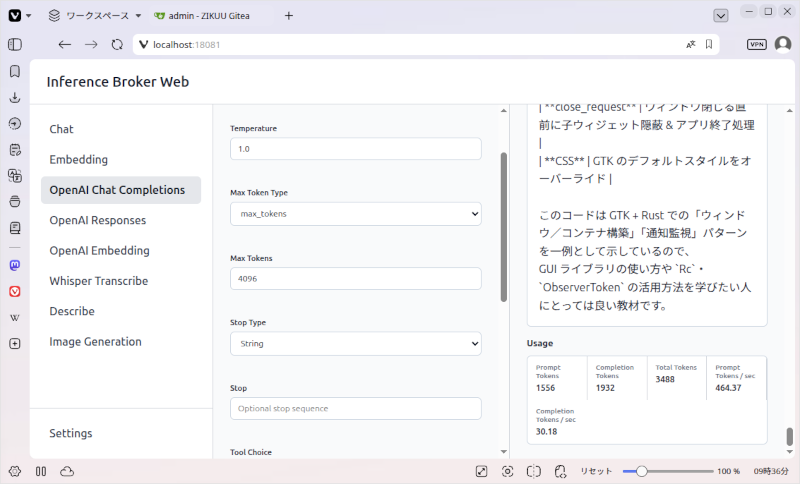Click the reload page button
Viewport: 800px width, 484px height.
click(117, 44)
